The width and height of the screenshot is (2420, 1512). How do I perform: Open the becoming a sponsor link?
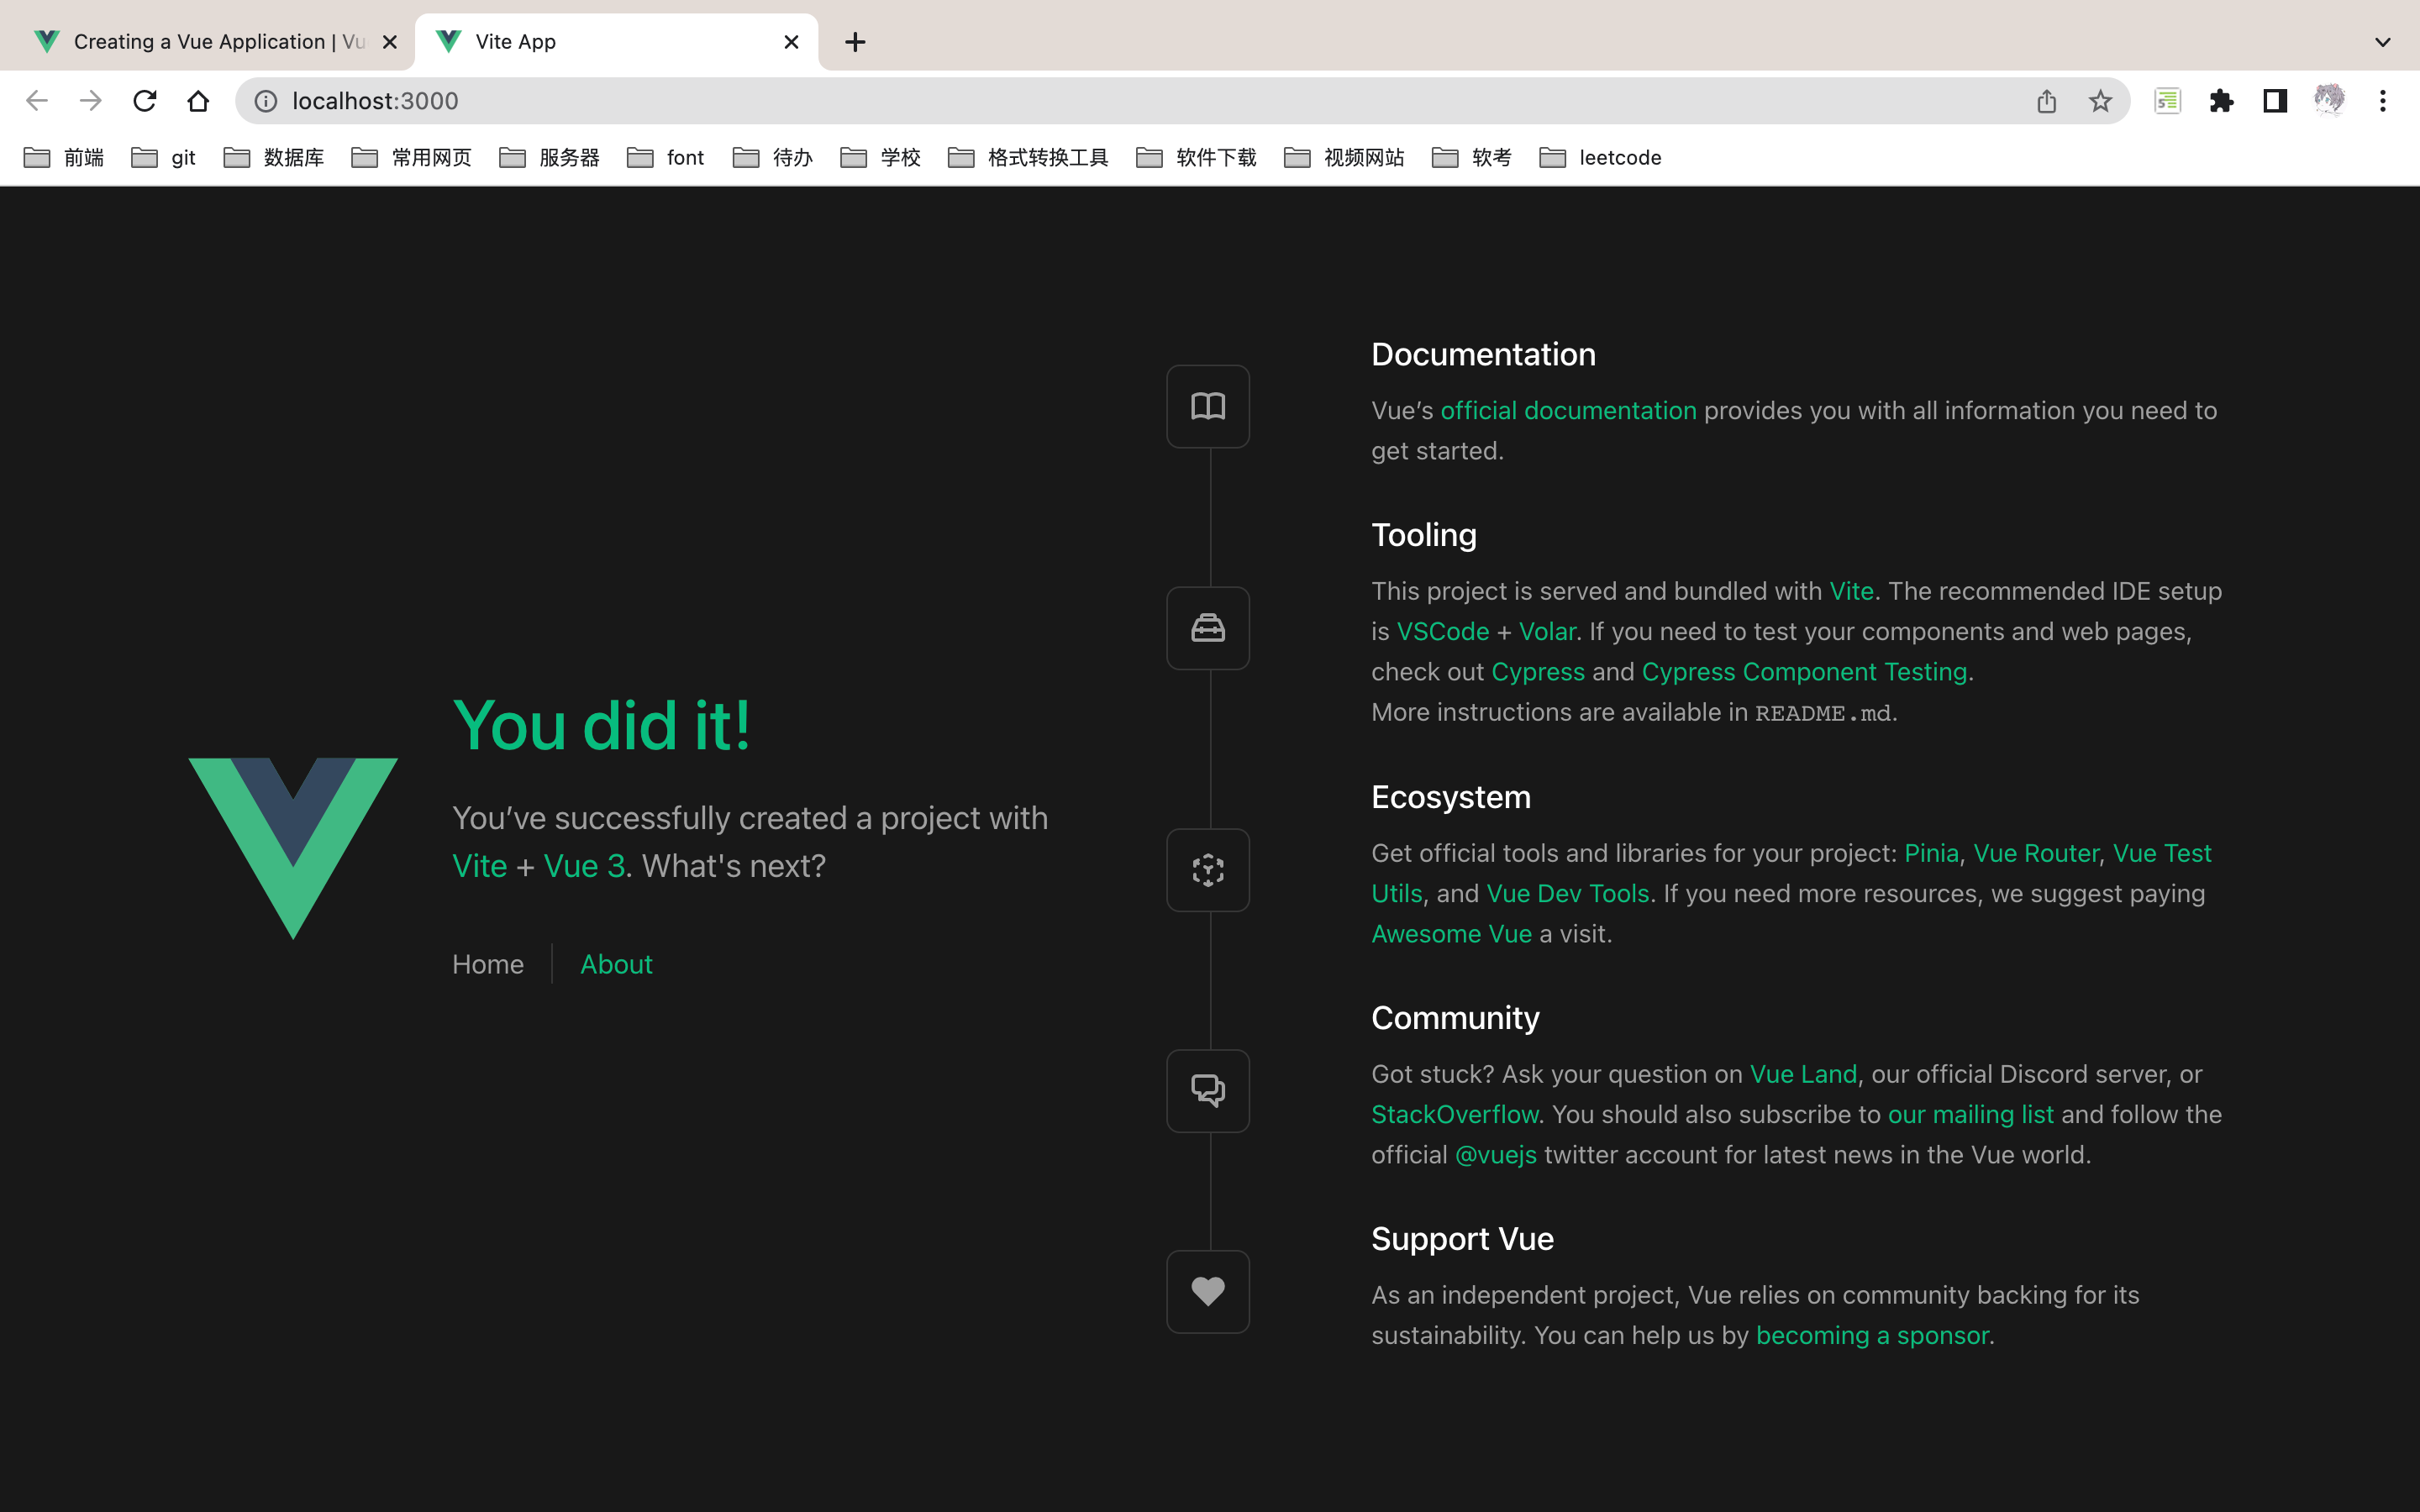[1872, 1335]
